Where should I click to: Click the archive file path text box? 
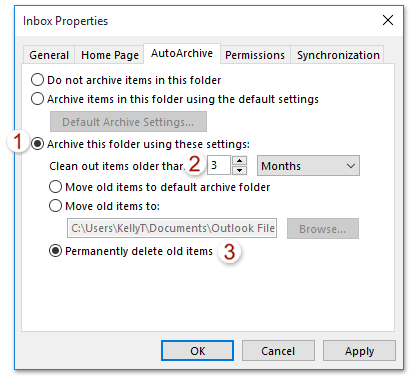click(x=172, y=228)
